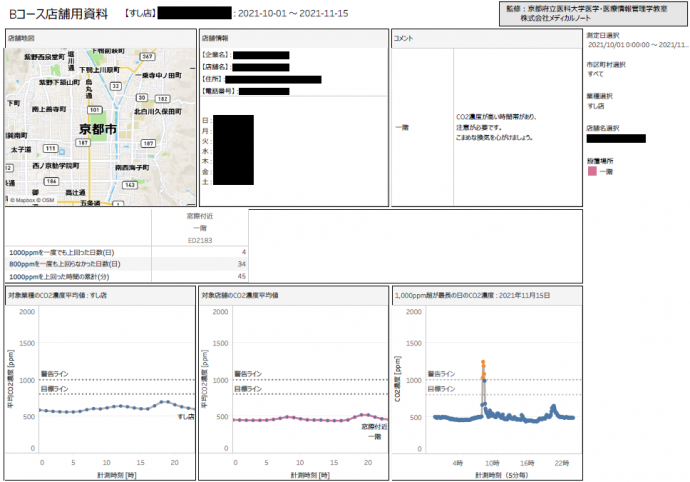
Task: Open the 業種選択 filter showing すし店
Action: pos(595,106)
